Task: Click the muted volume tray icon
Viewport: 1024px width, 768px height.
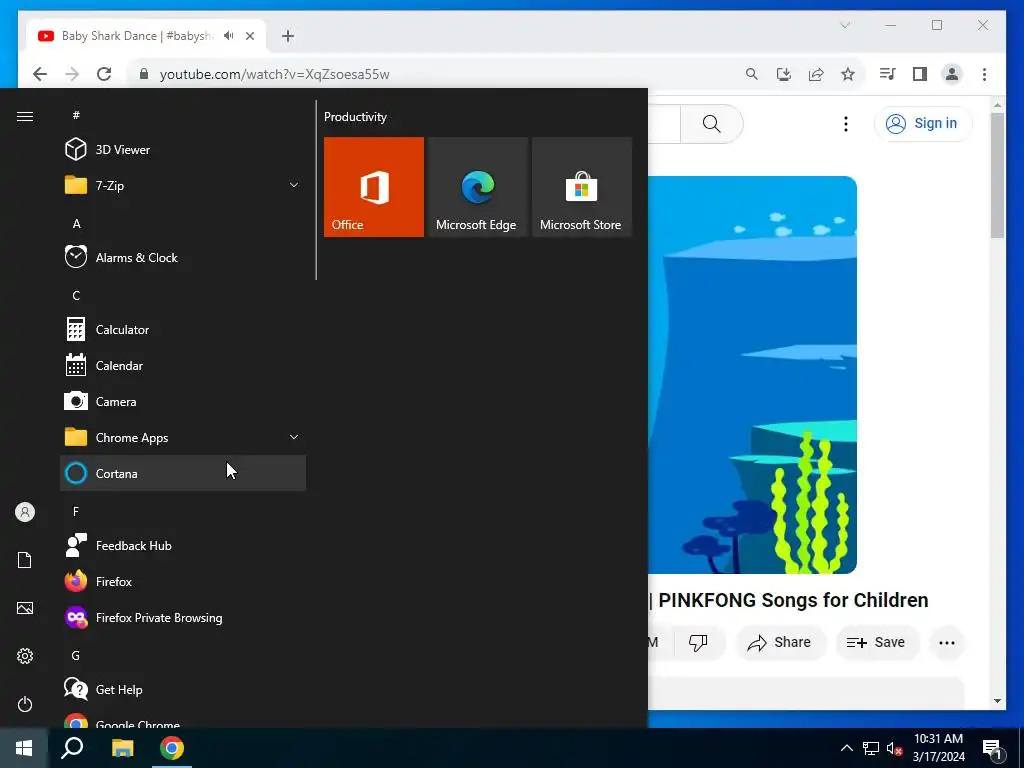Action: (895, 748)
